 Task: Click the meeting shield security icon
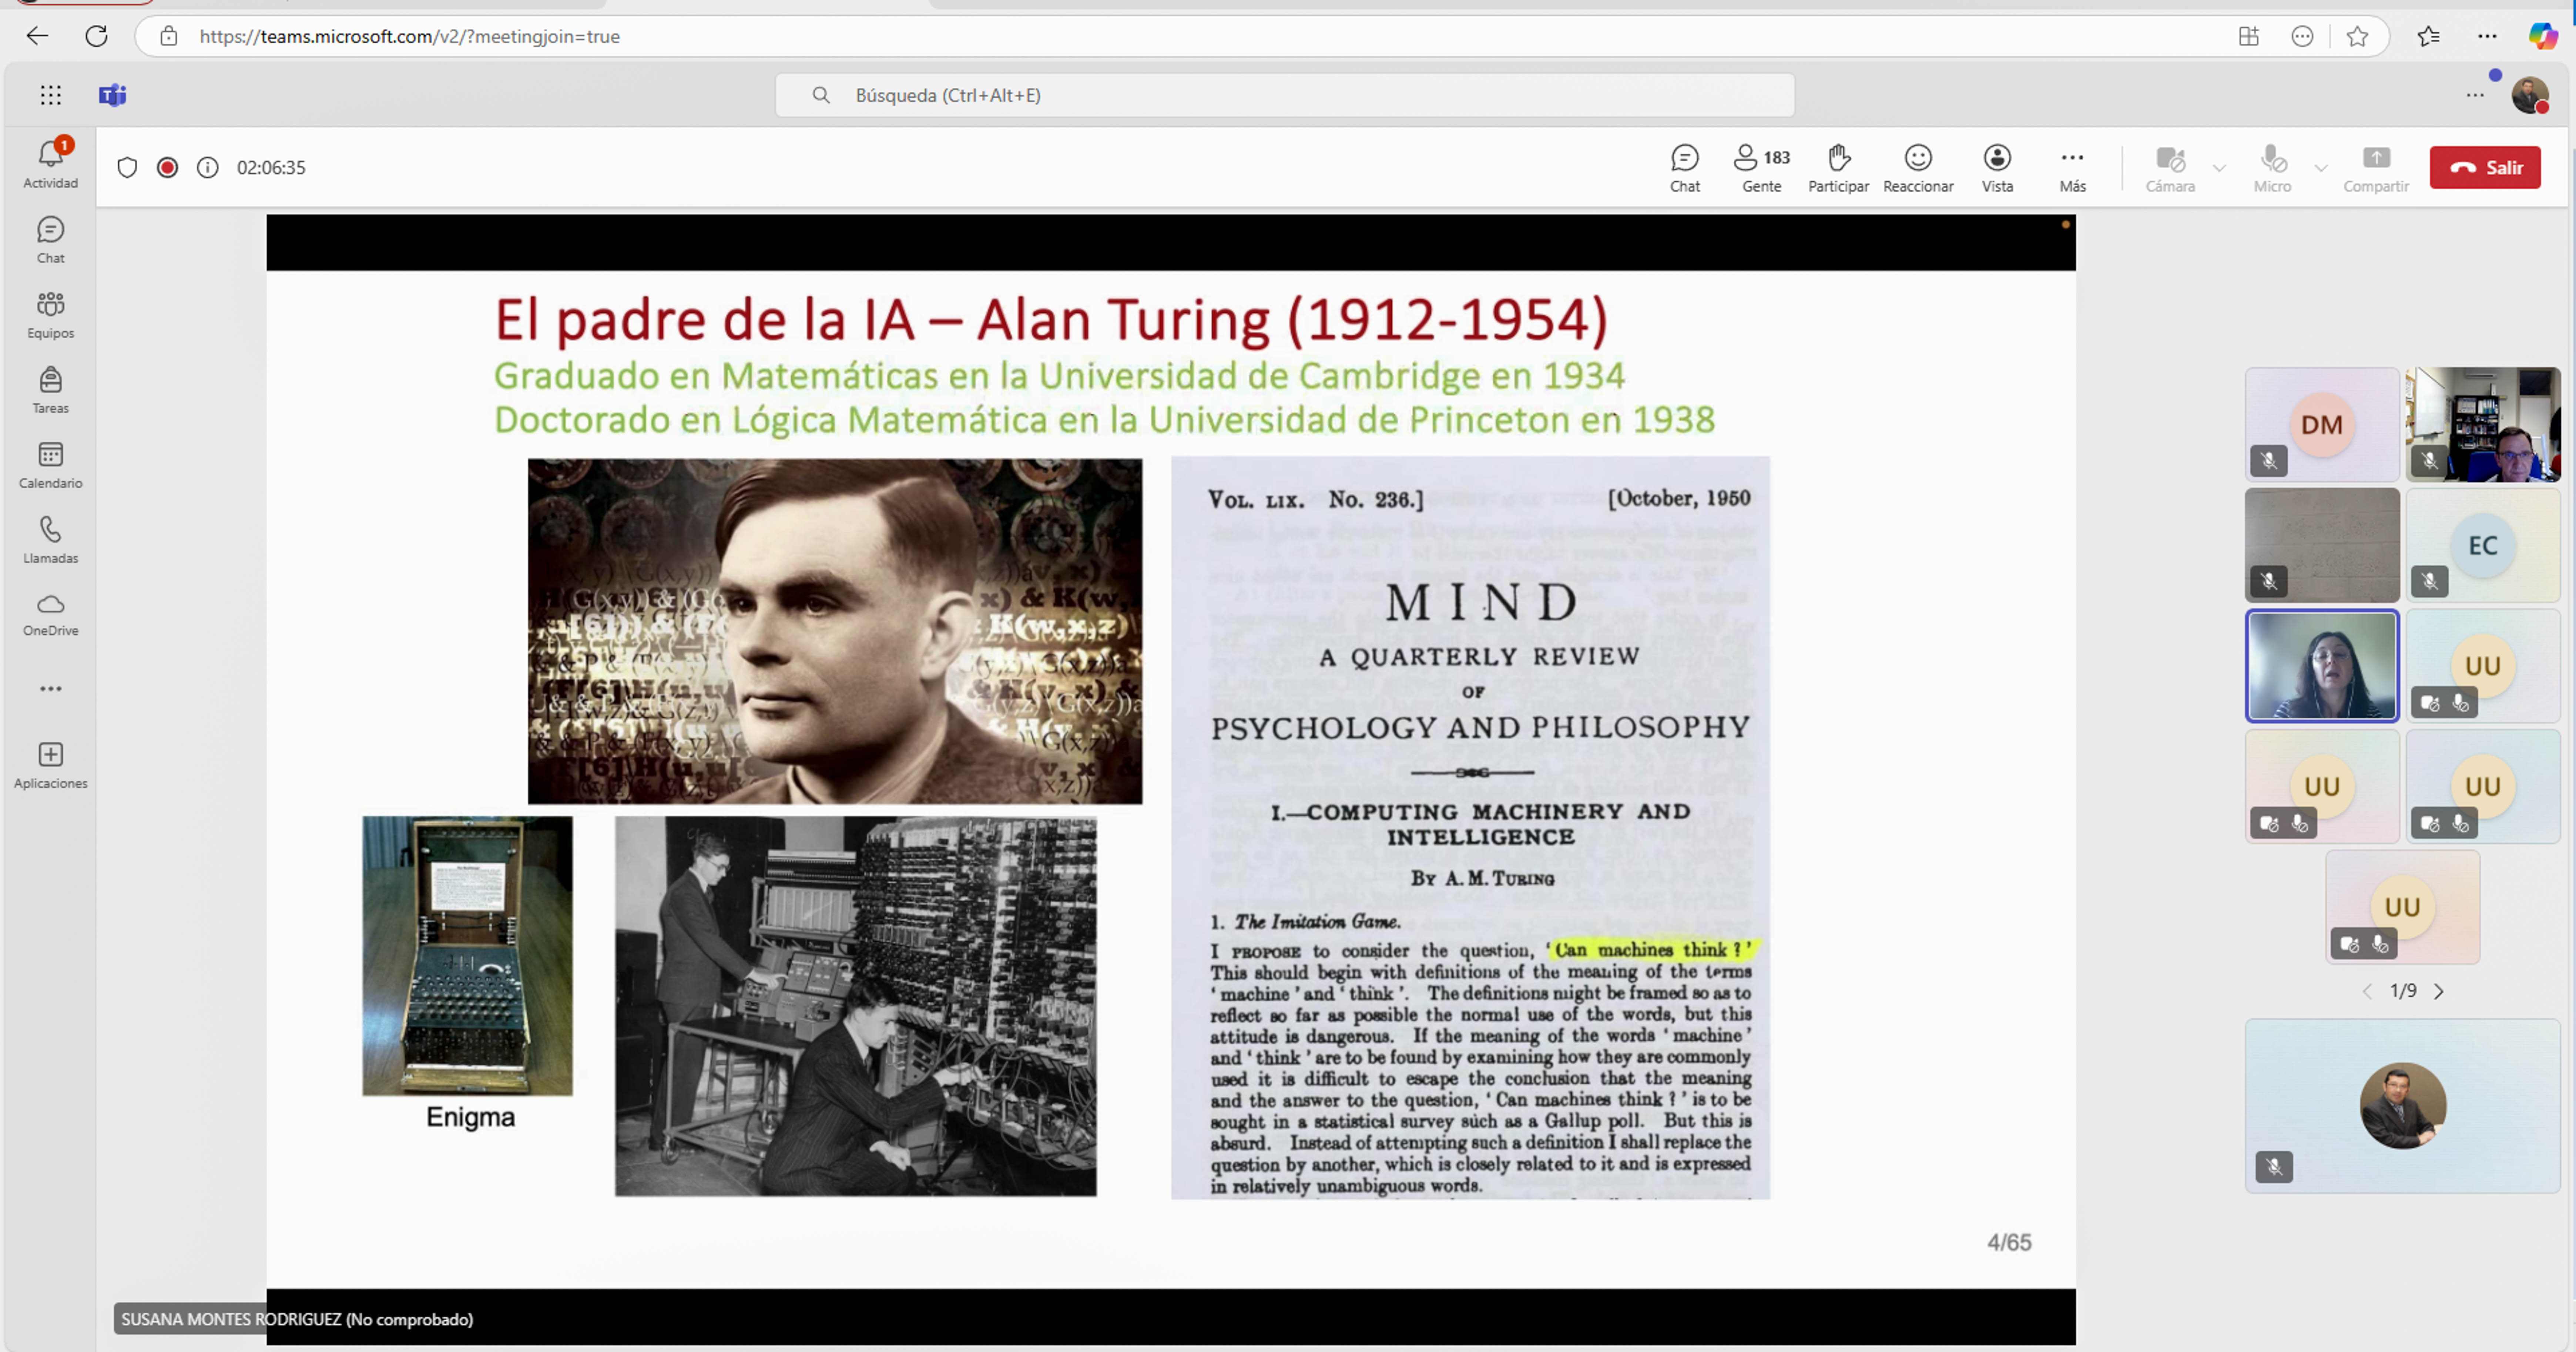point(127,168)
